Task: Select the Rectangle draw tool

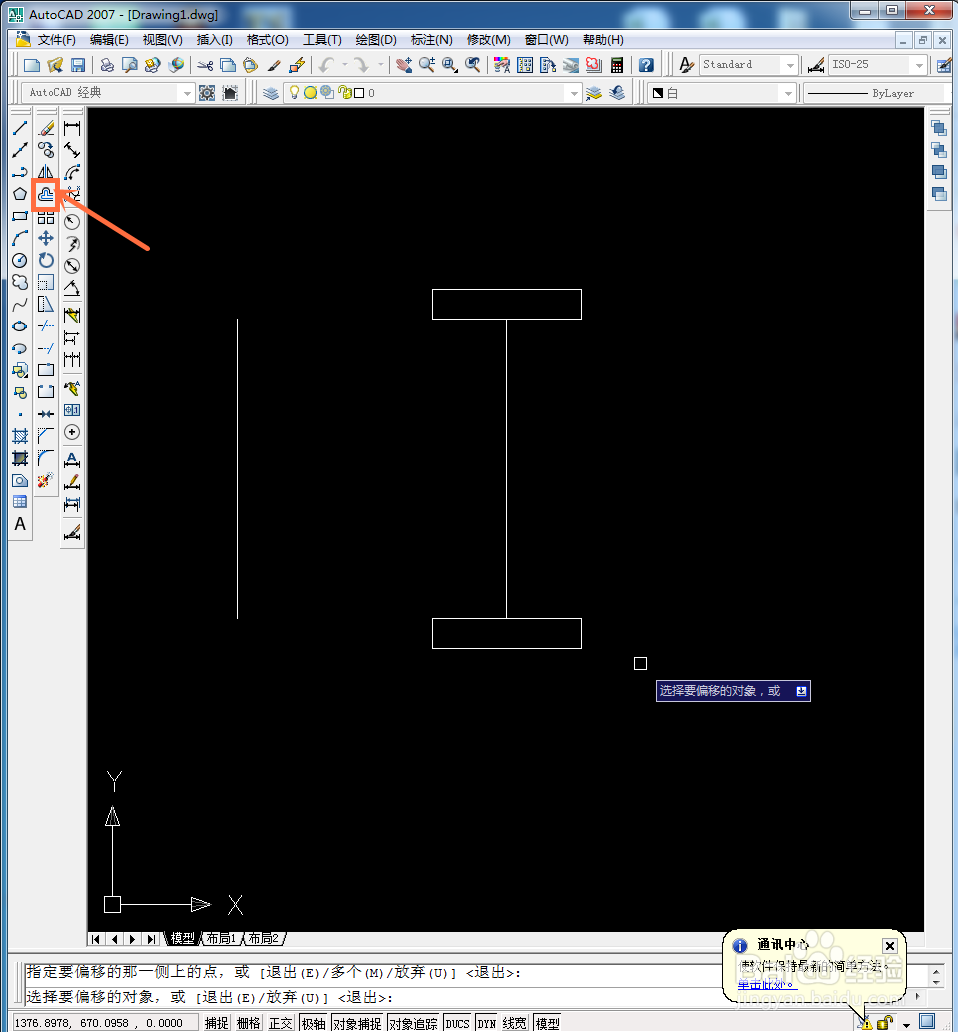Action: tap(20, 216)
